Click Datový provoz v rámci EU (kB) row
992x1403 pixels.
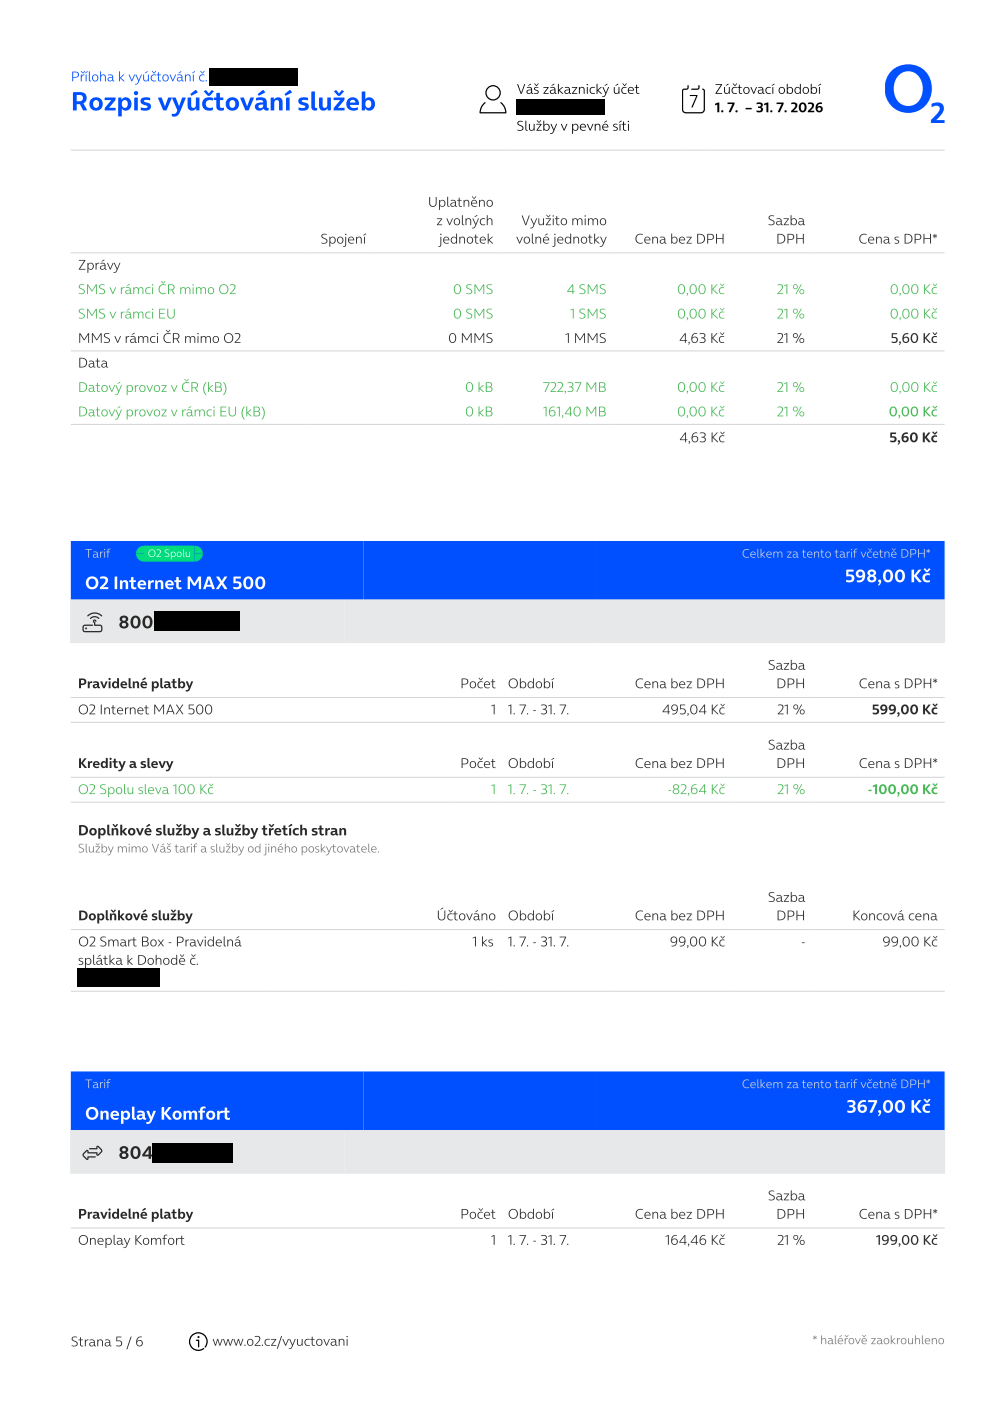point(507,411)
